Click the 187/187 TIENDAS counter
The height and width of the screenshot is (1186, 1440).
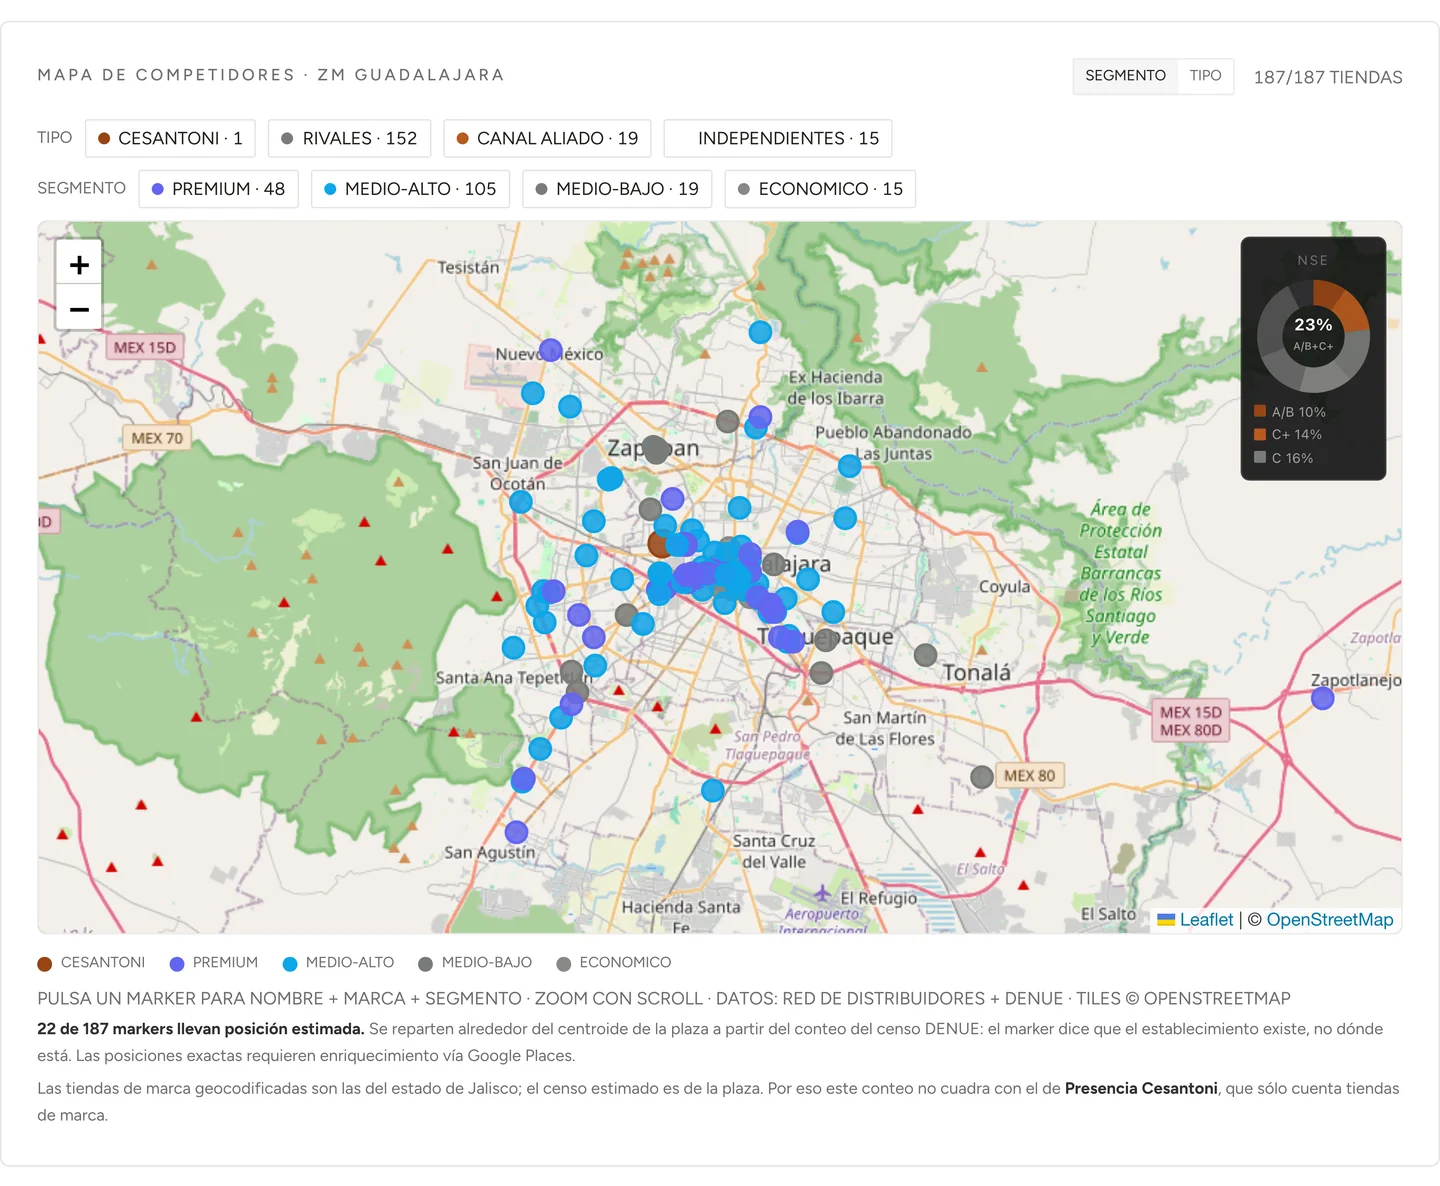[1328, 77]
